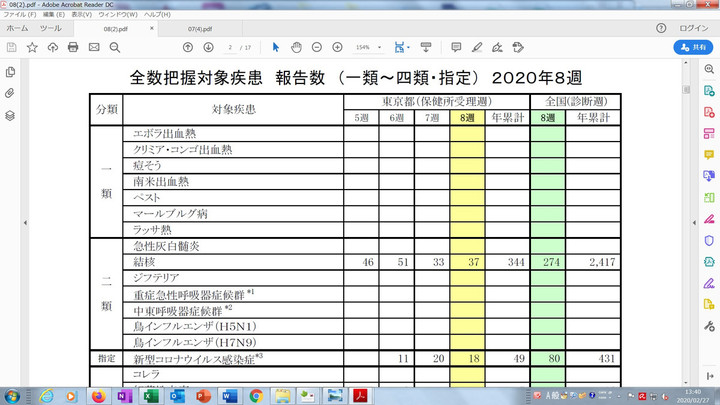720x405 pixels.
Task: Open the Attachments paperclip panel
Action: tap(10, 93)
